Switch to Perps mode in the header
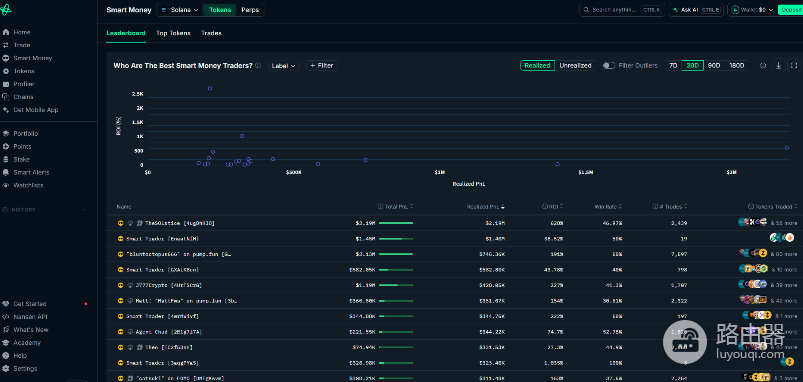 pyautogui.click(x=250, y=10)
